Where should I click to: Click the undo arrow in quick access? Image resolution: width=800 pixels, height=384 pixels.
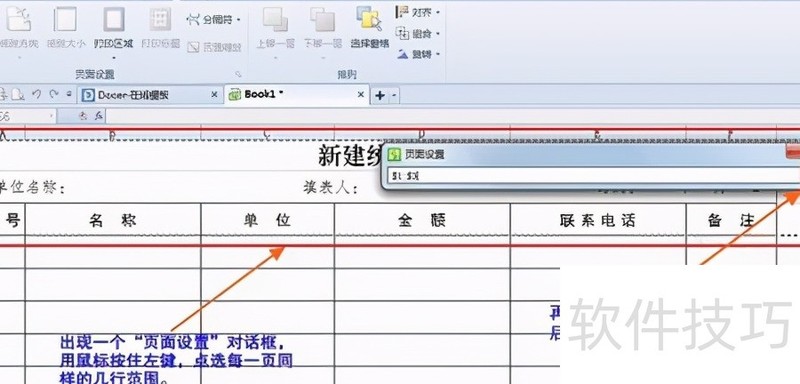tap(36, 94)
